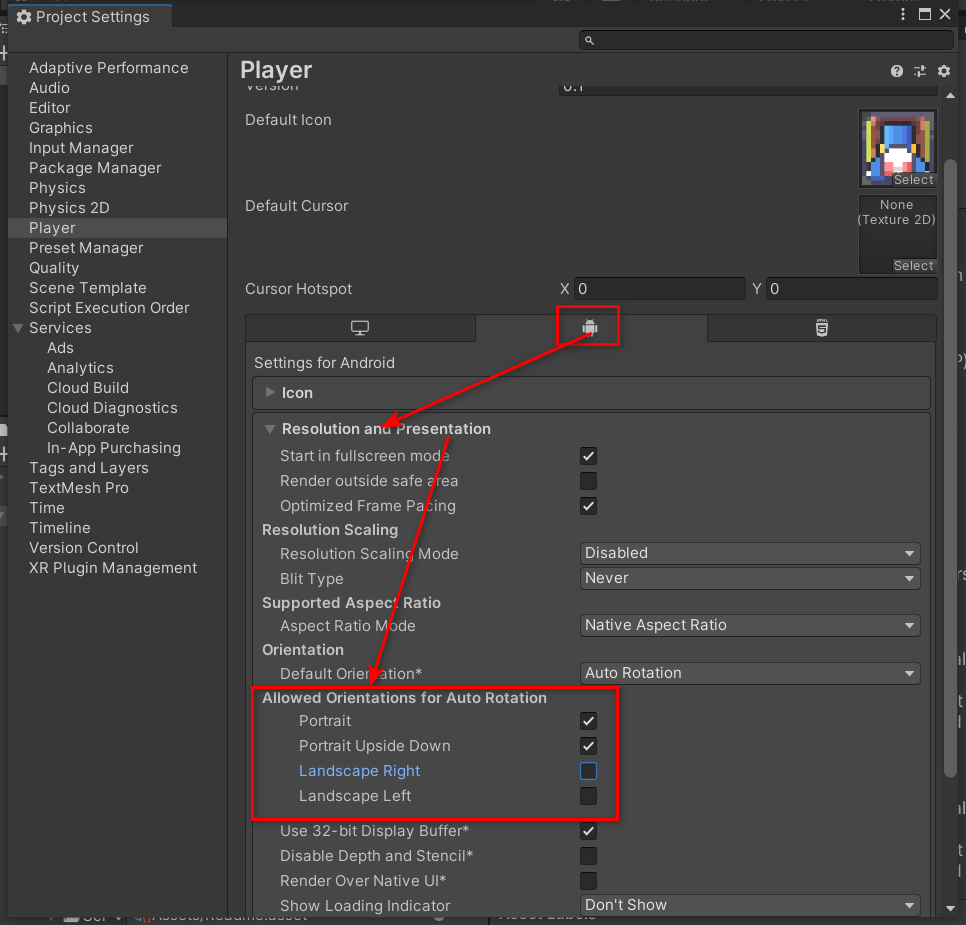This screenshot has height=925, width=966.
Task: Click the Cursor Hotspot X field
Action: (660, 289)
